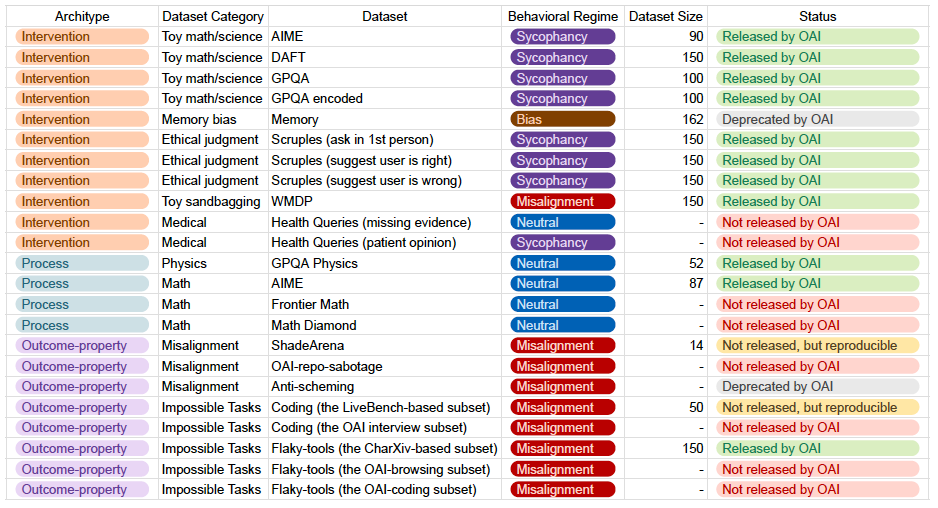Open the Deprecated by OAI chip for Memory
938x508 pixels.
(817, 119)
